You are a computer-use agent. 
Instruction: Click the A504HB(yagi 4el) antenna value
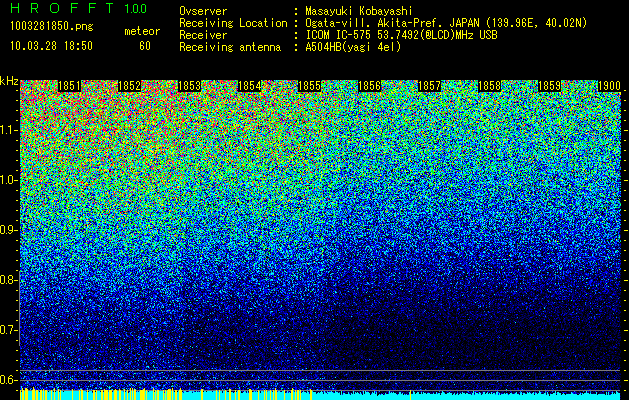pyautogui.click(x=353, y=47)
